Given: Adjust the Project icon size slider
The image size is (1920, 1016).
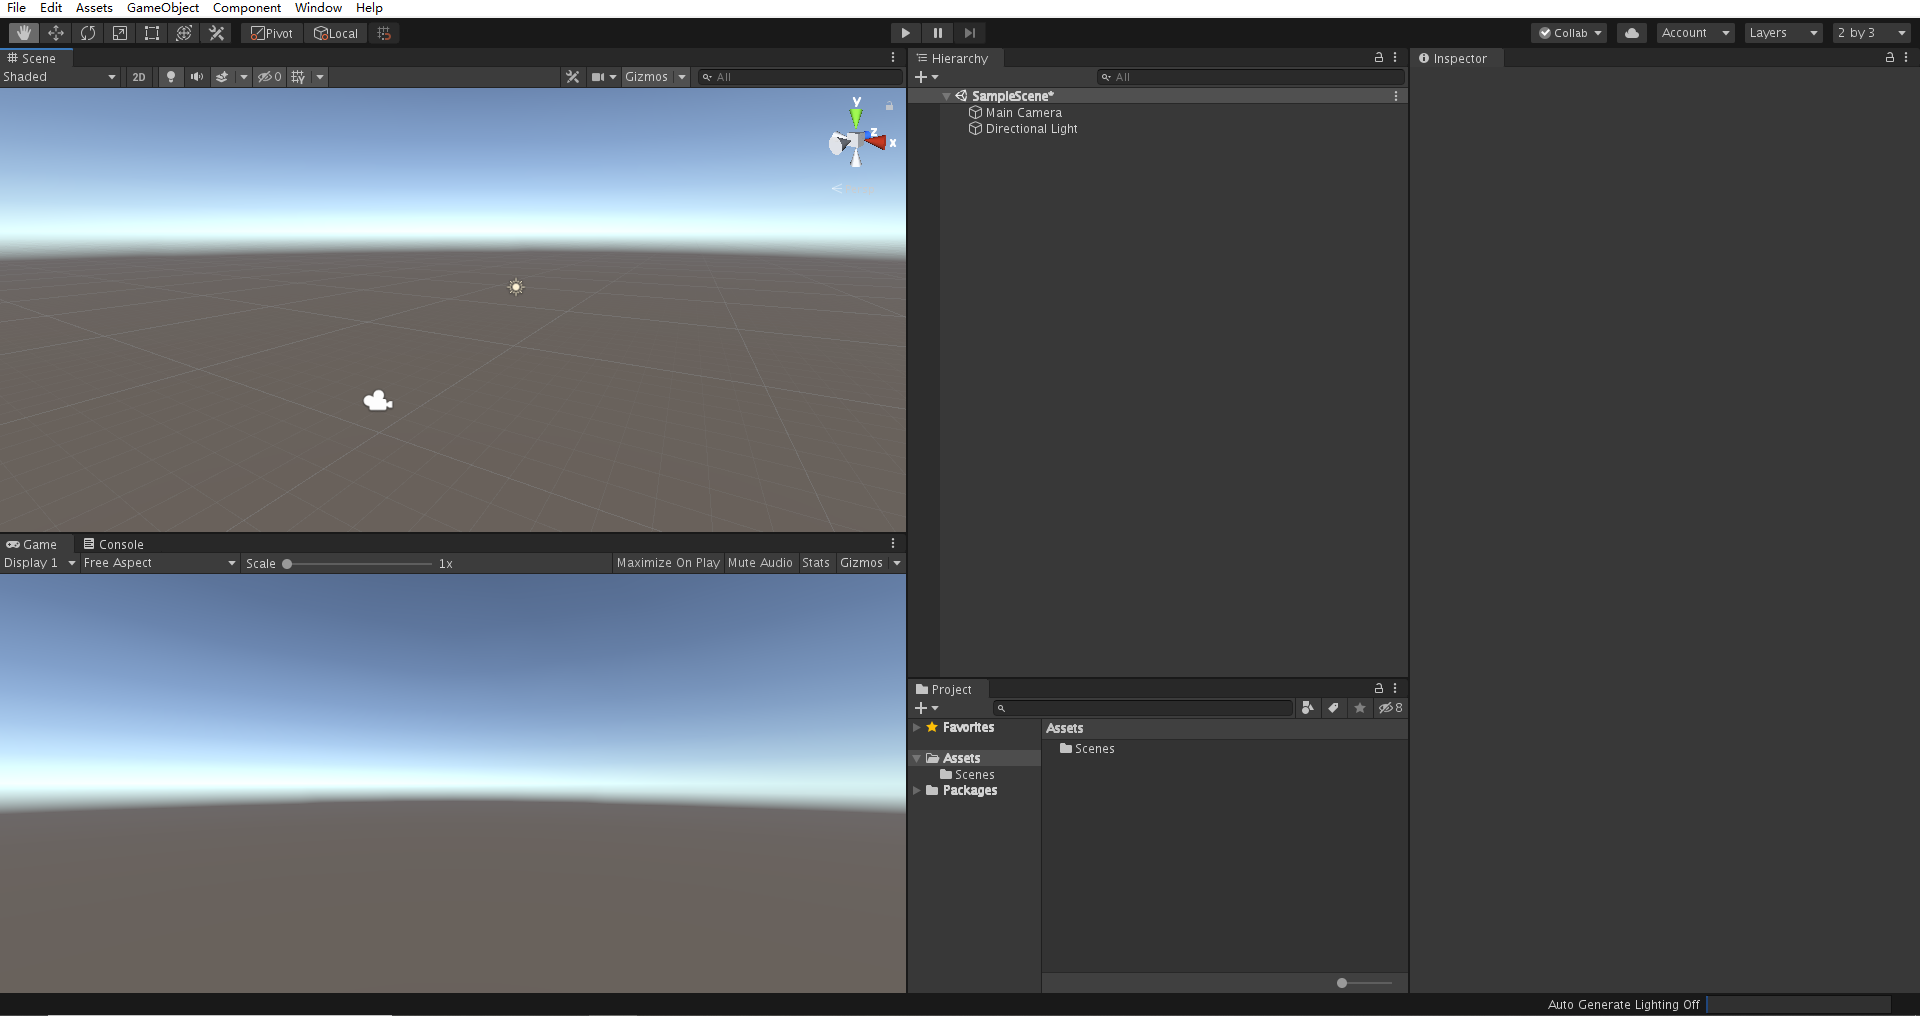Looking at the screenshot, I should (x=1364, y=983).
